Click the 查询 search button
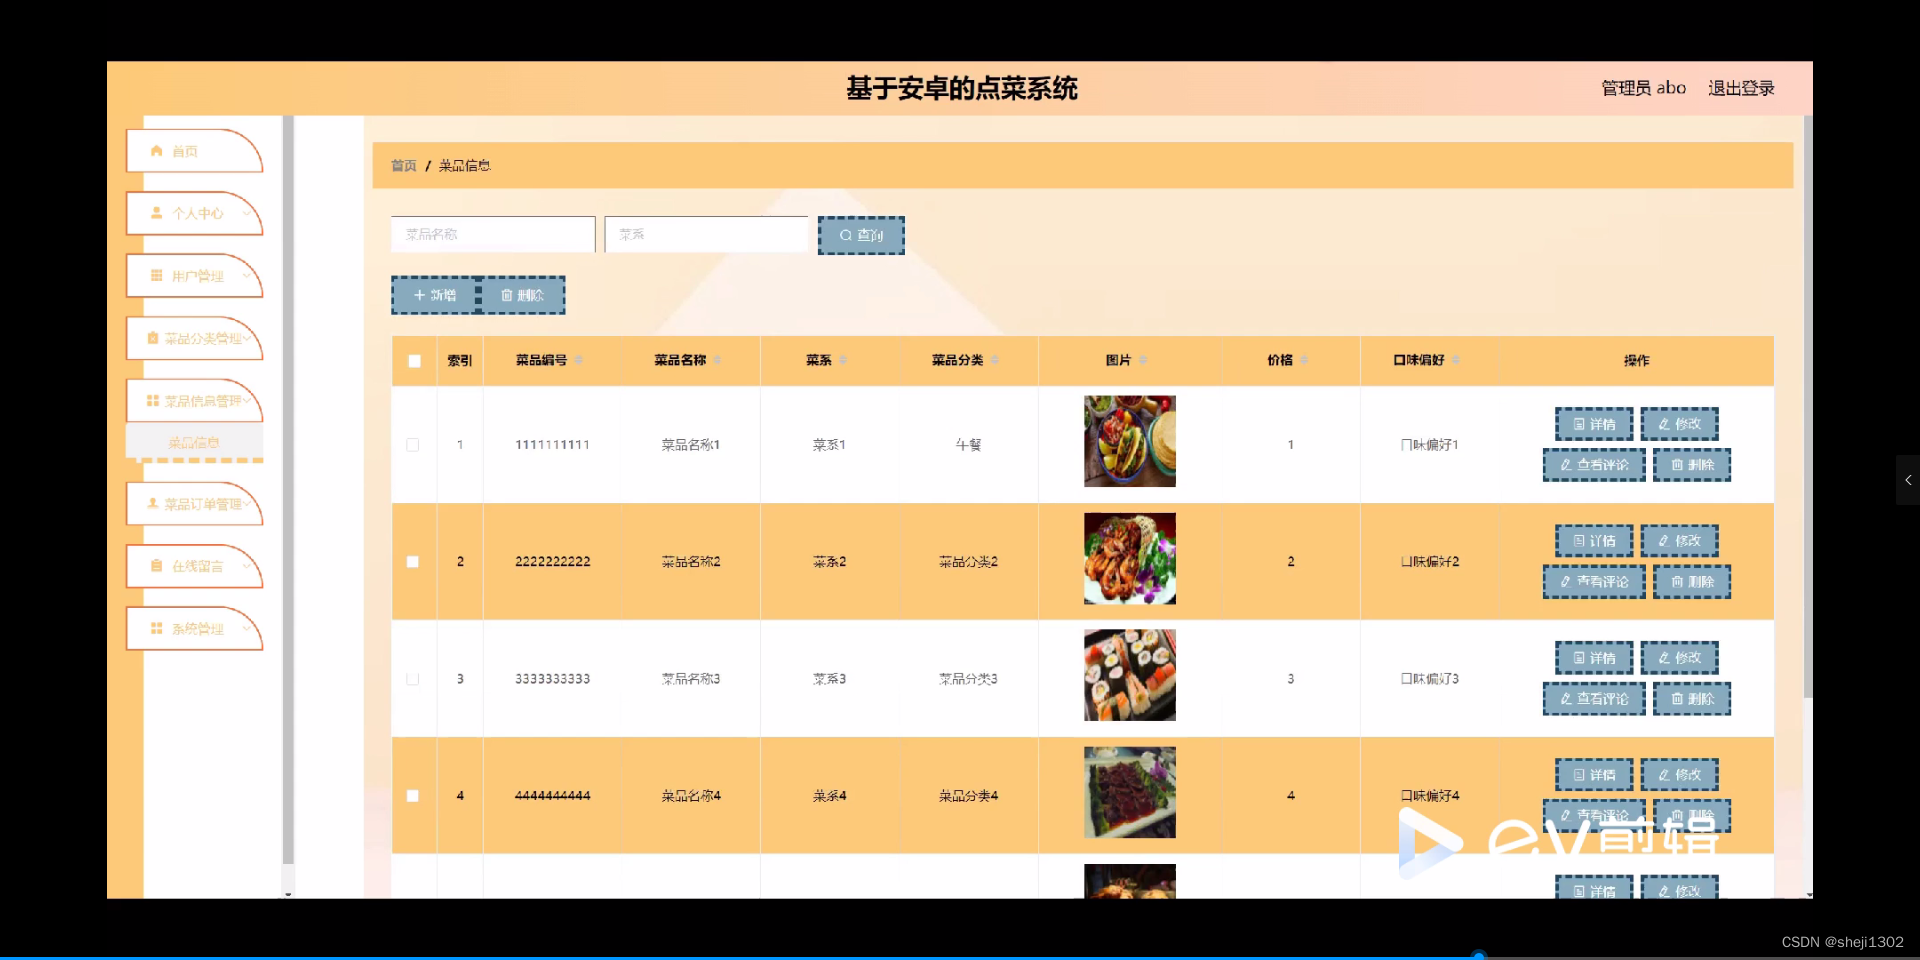The image size is (1920, 960). (x=861, y=234)
